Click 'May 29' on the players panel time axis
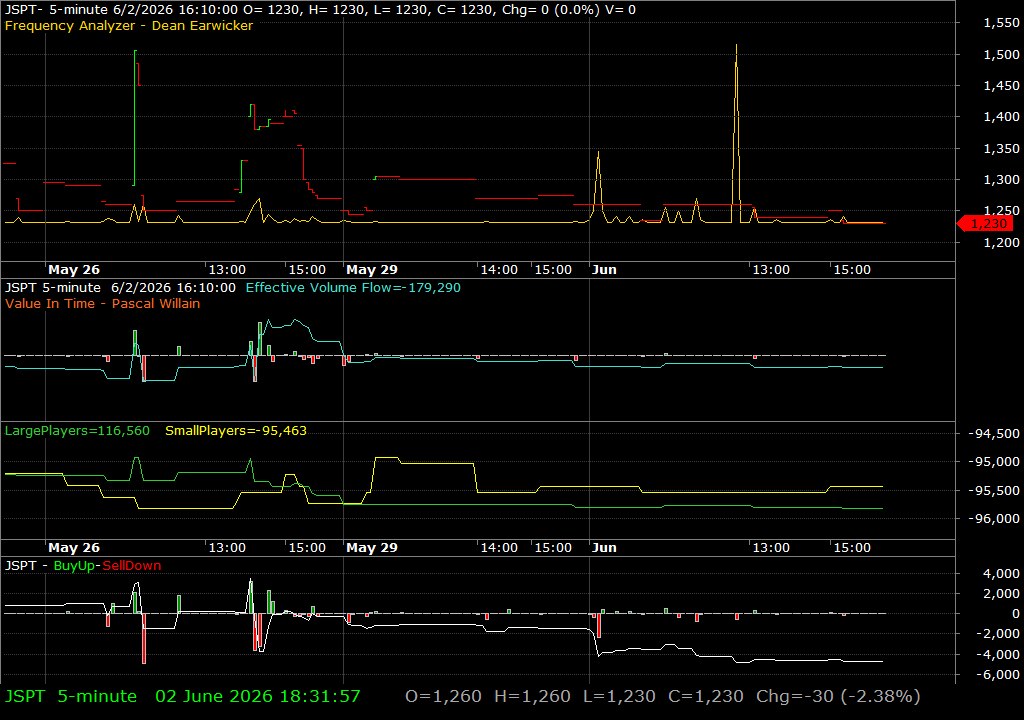 372,548
